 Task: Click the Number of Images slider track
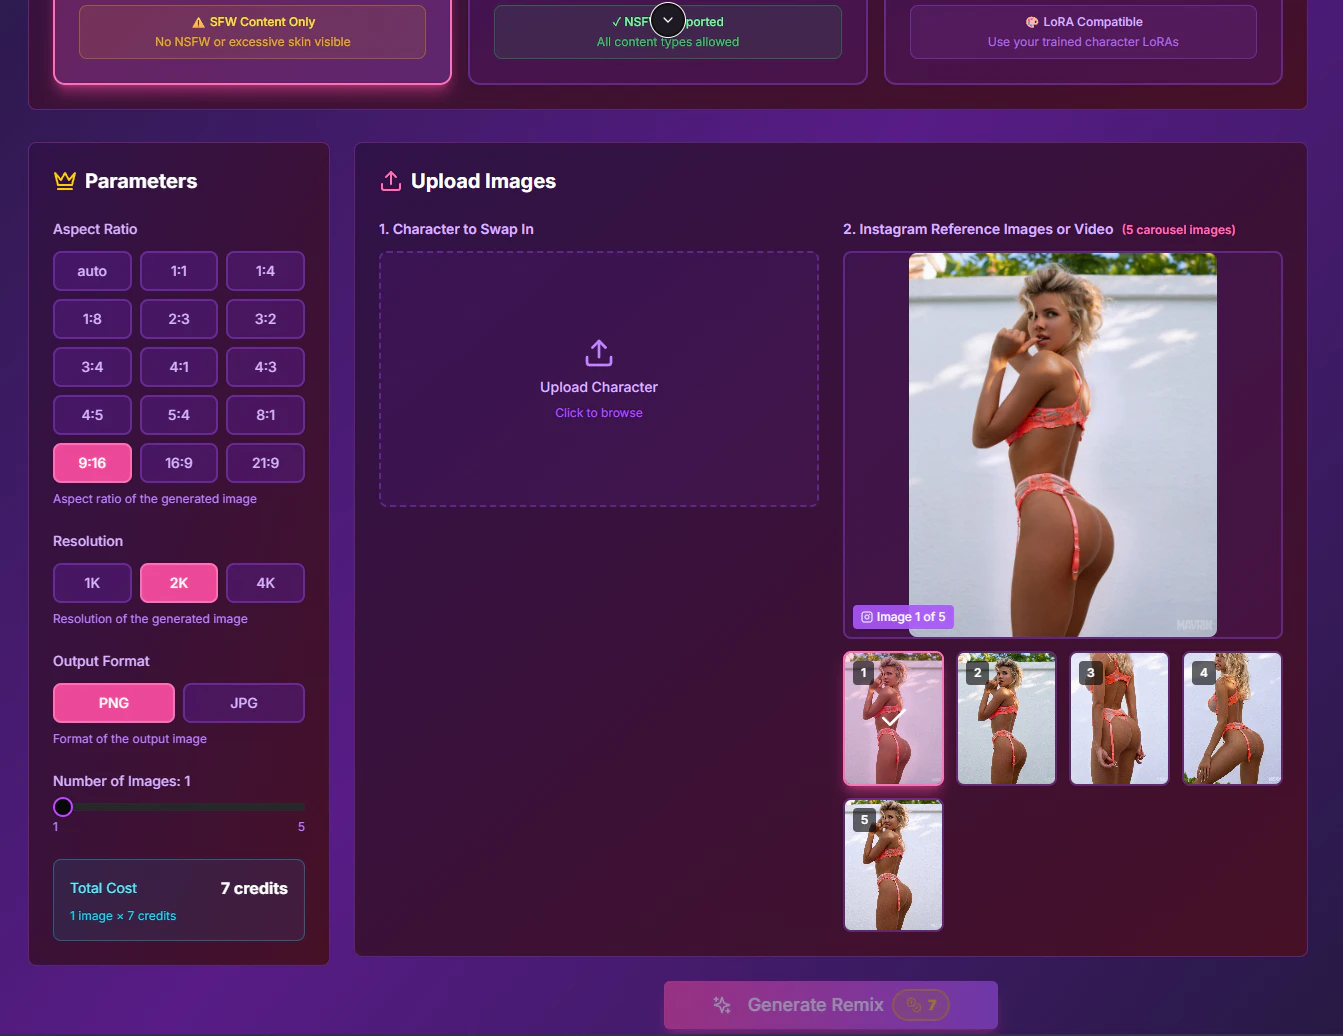point(179,807)
